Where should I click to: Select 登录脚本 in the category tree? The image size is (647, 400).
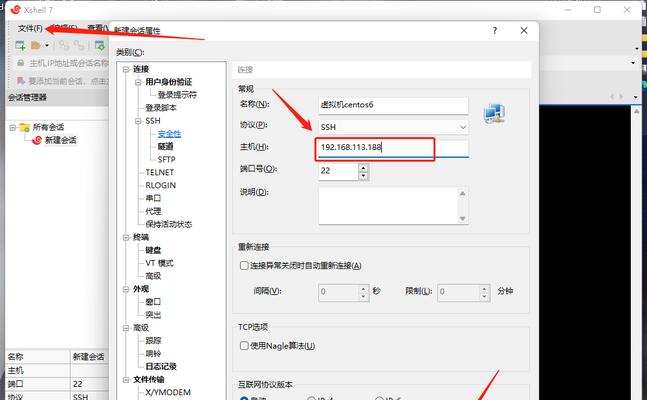click(161, 108)
